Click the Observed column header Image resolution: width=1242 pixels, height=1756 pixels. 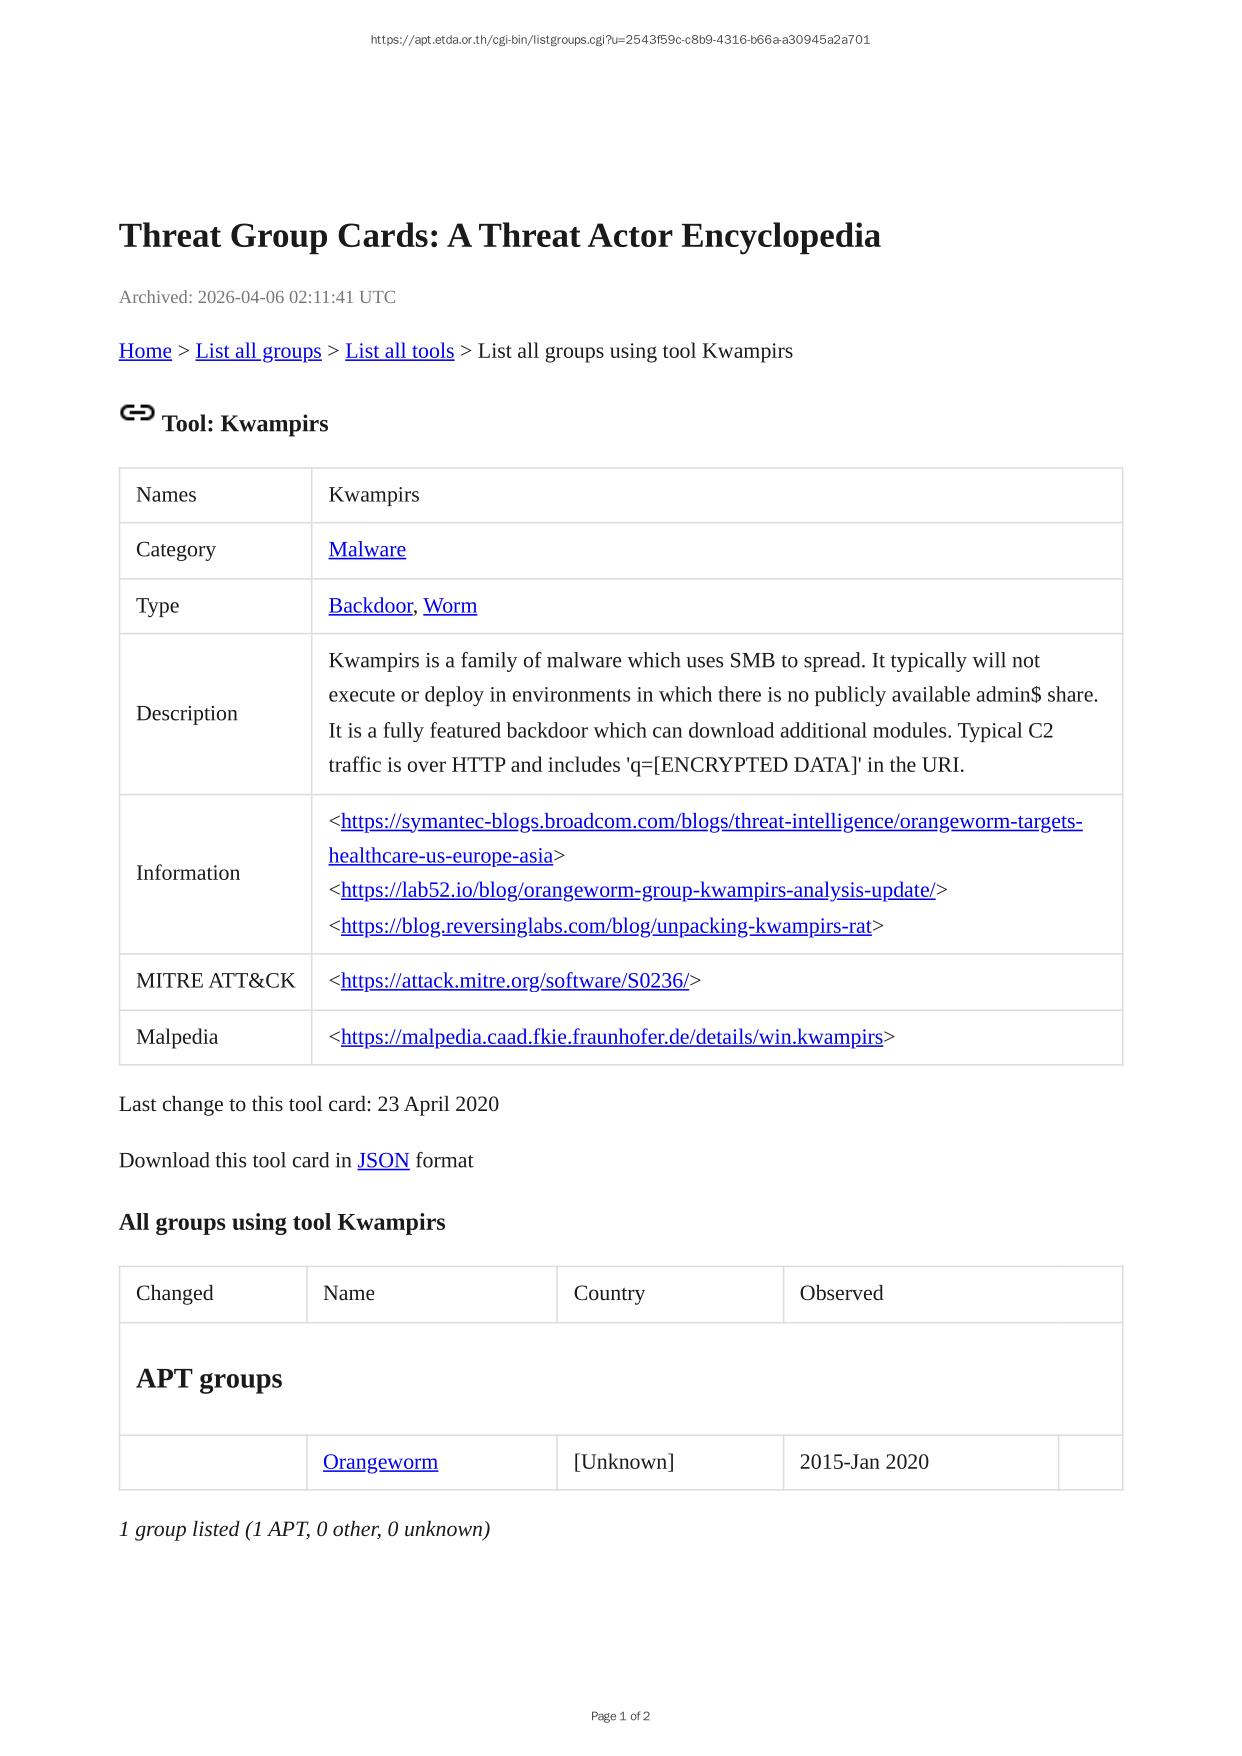[x=841, y=1293]
